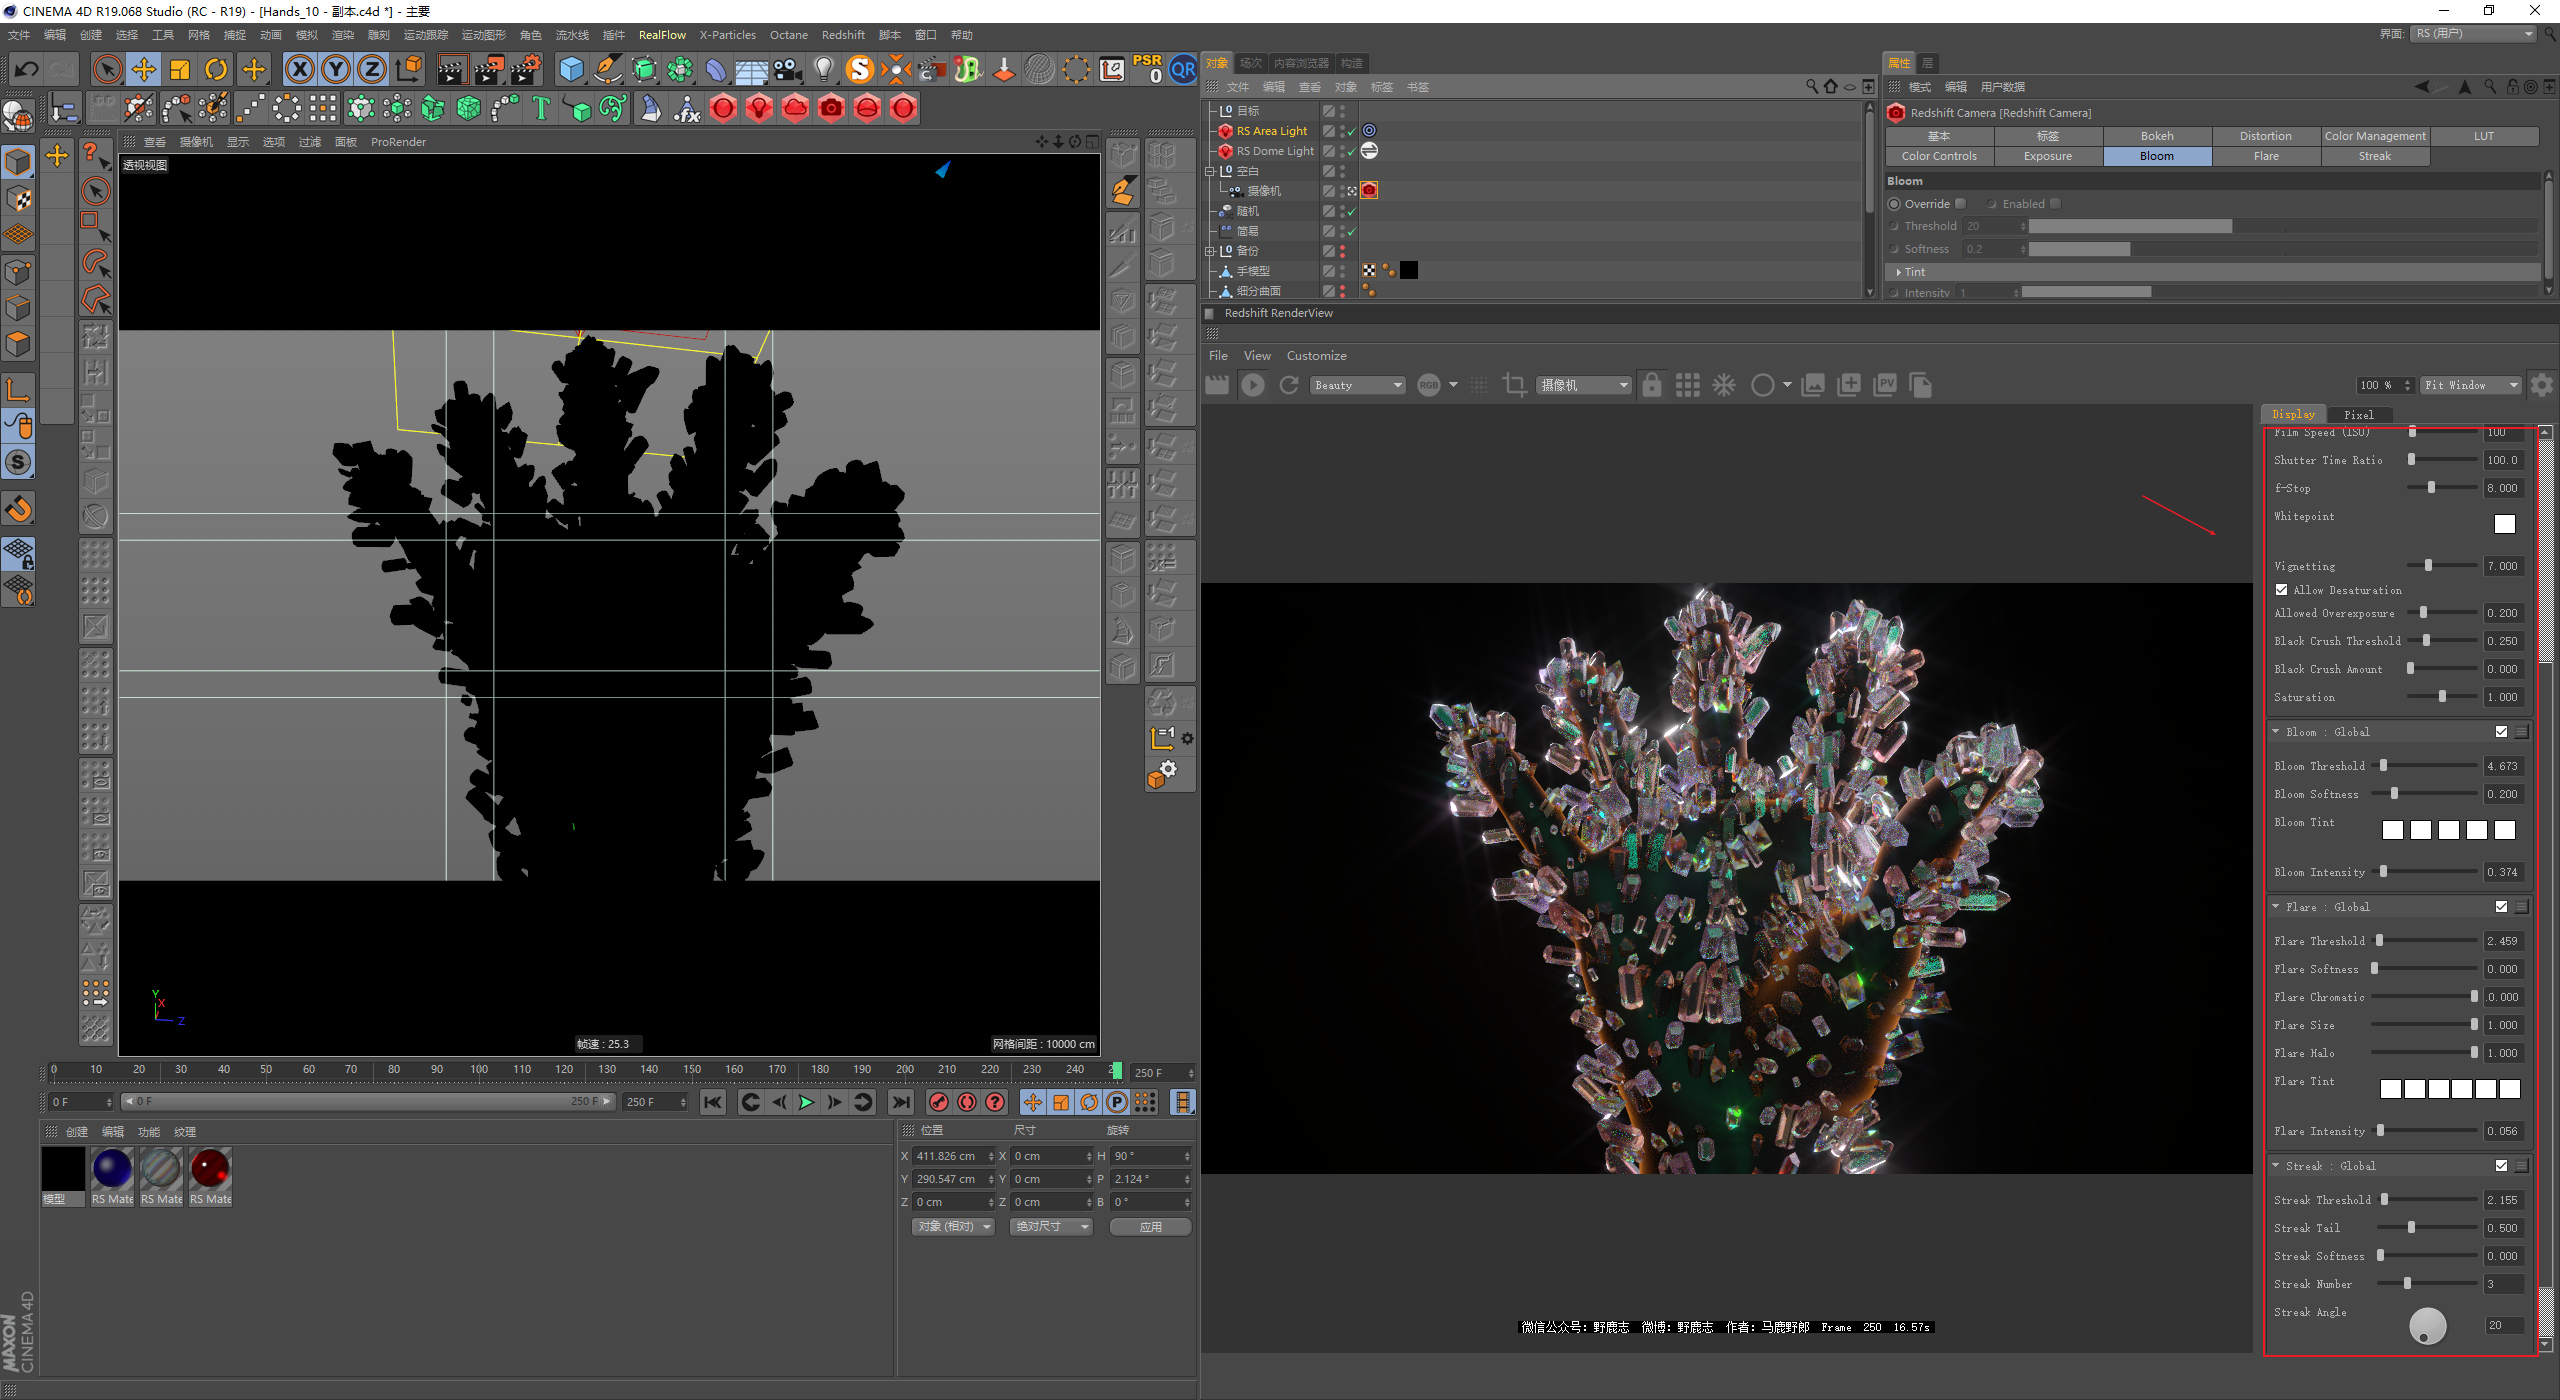Open the RealFlow menu
Image resolution: width=2560 pixels, height=1400 pixels.
(662, 35)
